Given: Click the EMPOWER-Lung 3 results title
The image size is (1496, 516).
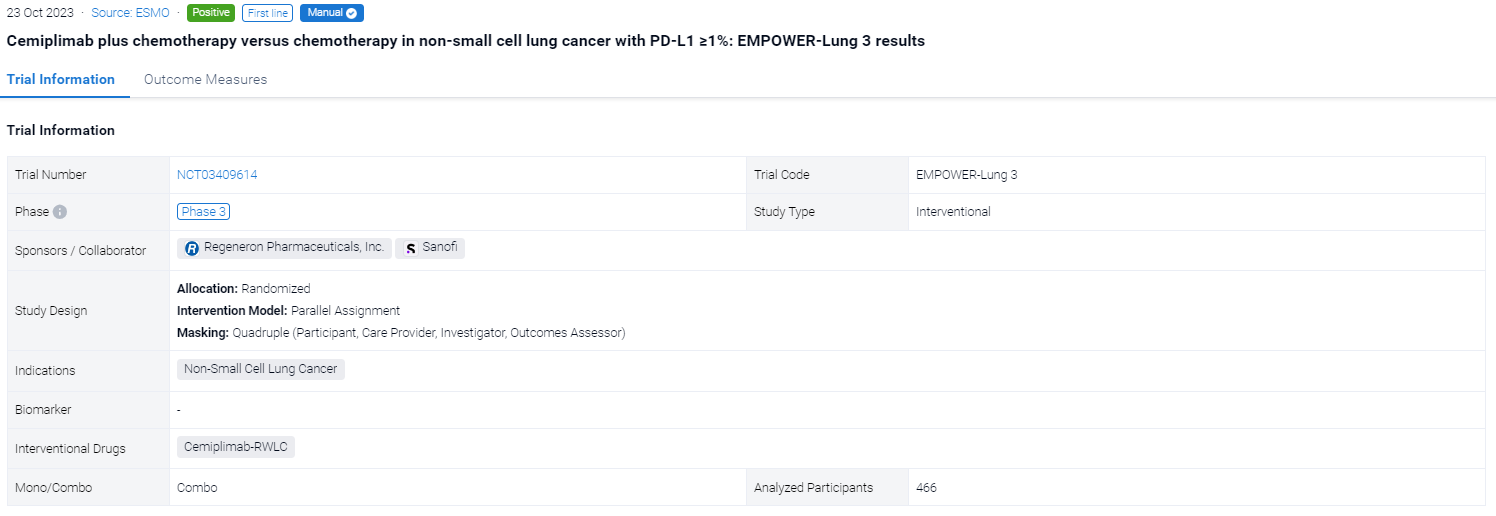Looking at the screenshot, I should pyautogui.click(x=465, y=41).
